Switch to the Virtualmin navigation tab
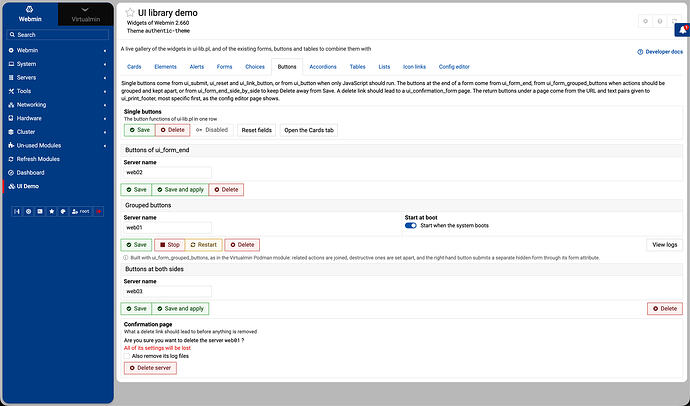The width and height of the screenshot is (690, 406). pyautogui.click(x=85, y=14)
